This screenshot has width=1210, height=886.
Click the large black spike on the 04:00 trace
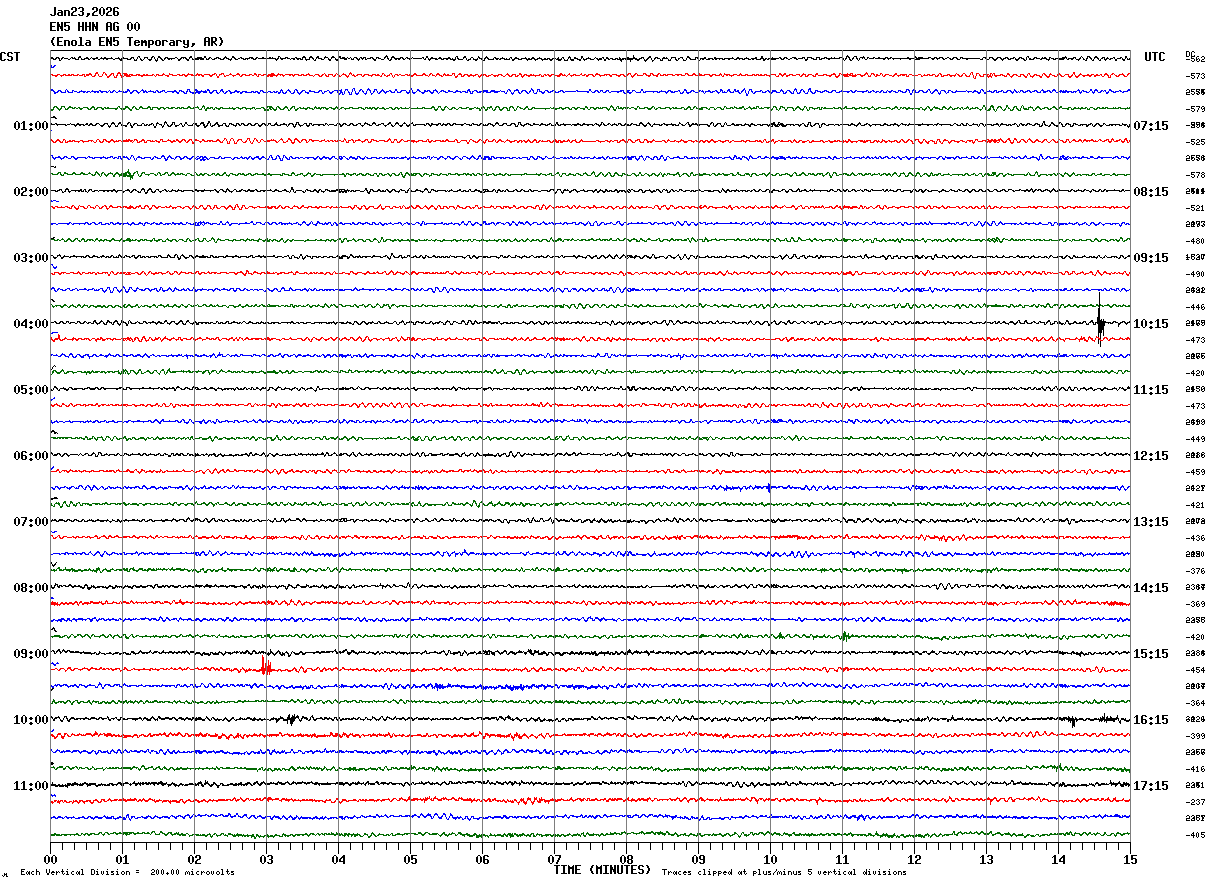pyautogui.click(x=1100, y=323)
